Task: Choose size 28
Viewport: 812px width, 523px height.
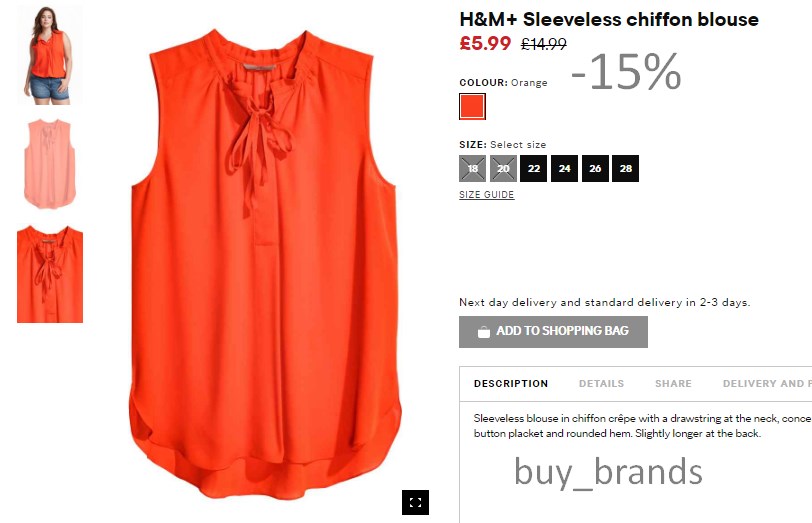Action: coord(626,168)
